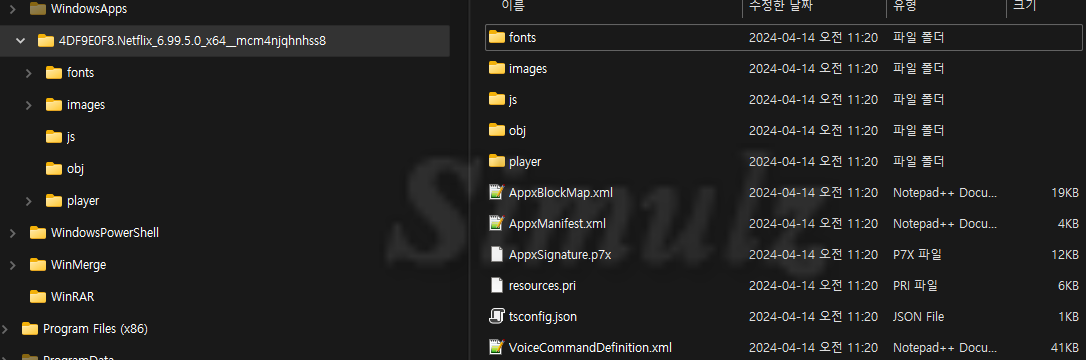
Task: Click the player folder icon in file list
Action: 497,161
